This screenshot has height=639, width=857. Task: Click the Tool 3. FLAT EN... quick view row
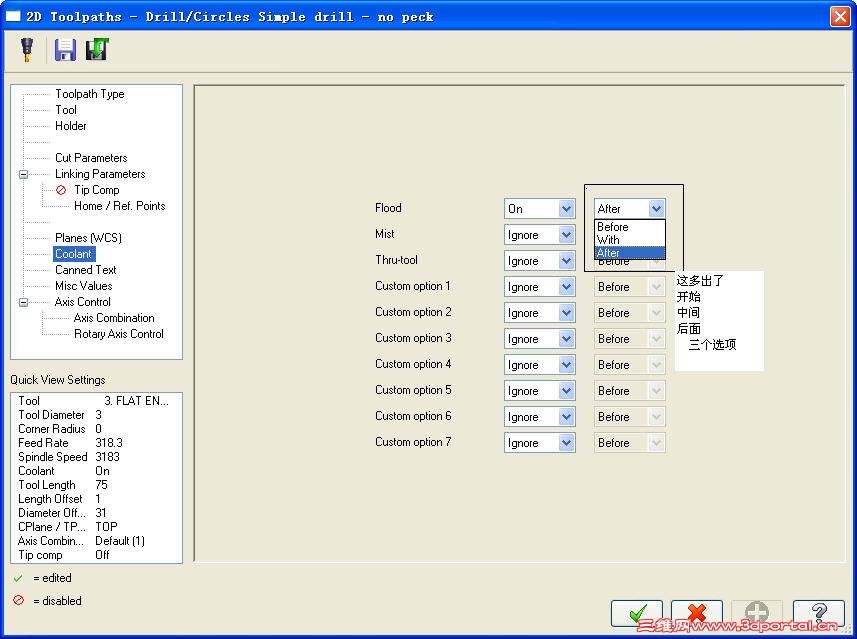96,401
